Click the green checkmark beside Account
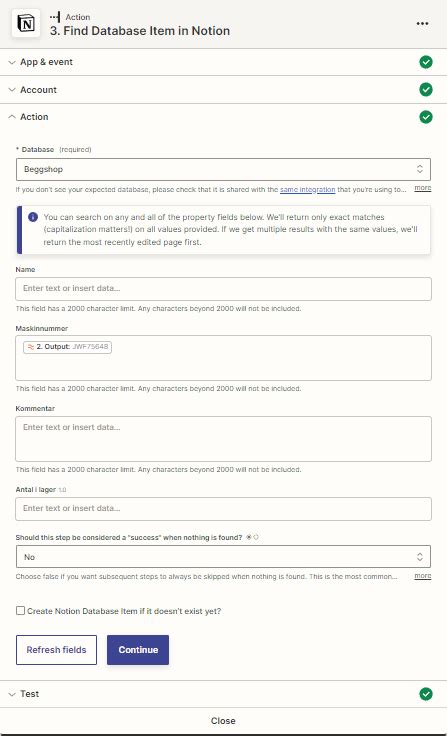This screenshot has width=447, height=736. click(x=425, y=90)
